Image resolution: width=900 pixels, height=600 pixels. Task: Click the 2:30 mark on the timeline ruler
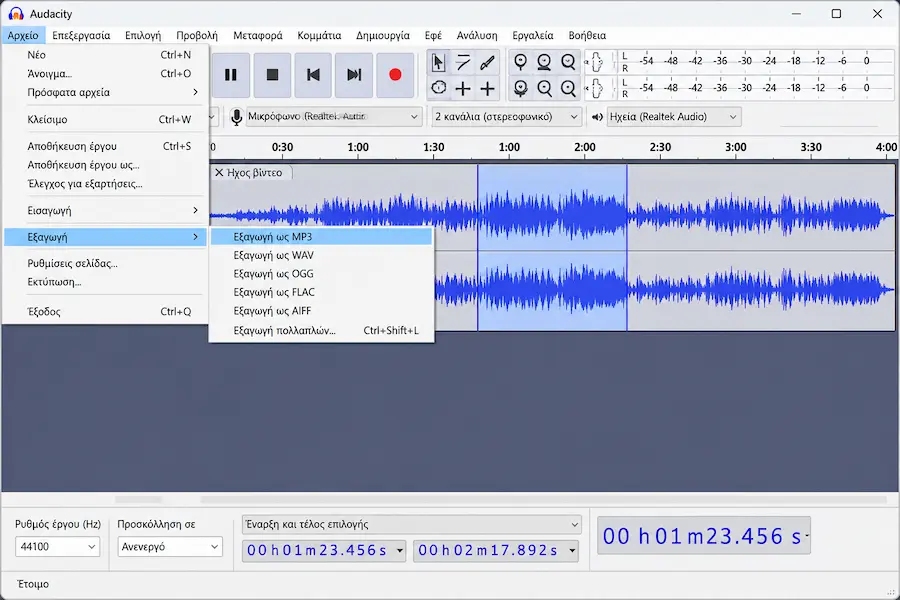660,147
